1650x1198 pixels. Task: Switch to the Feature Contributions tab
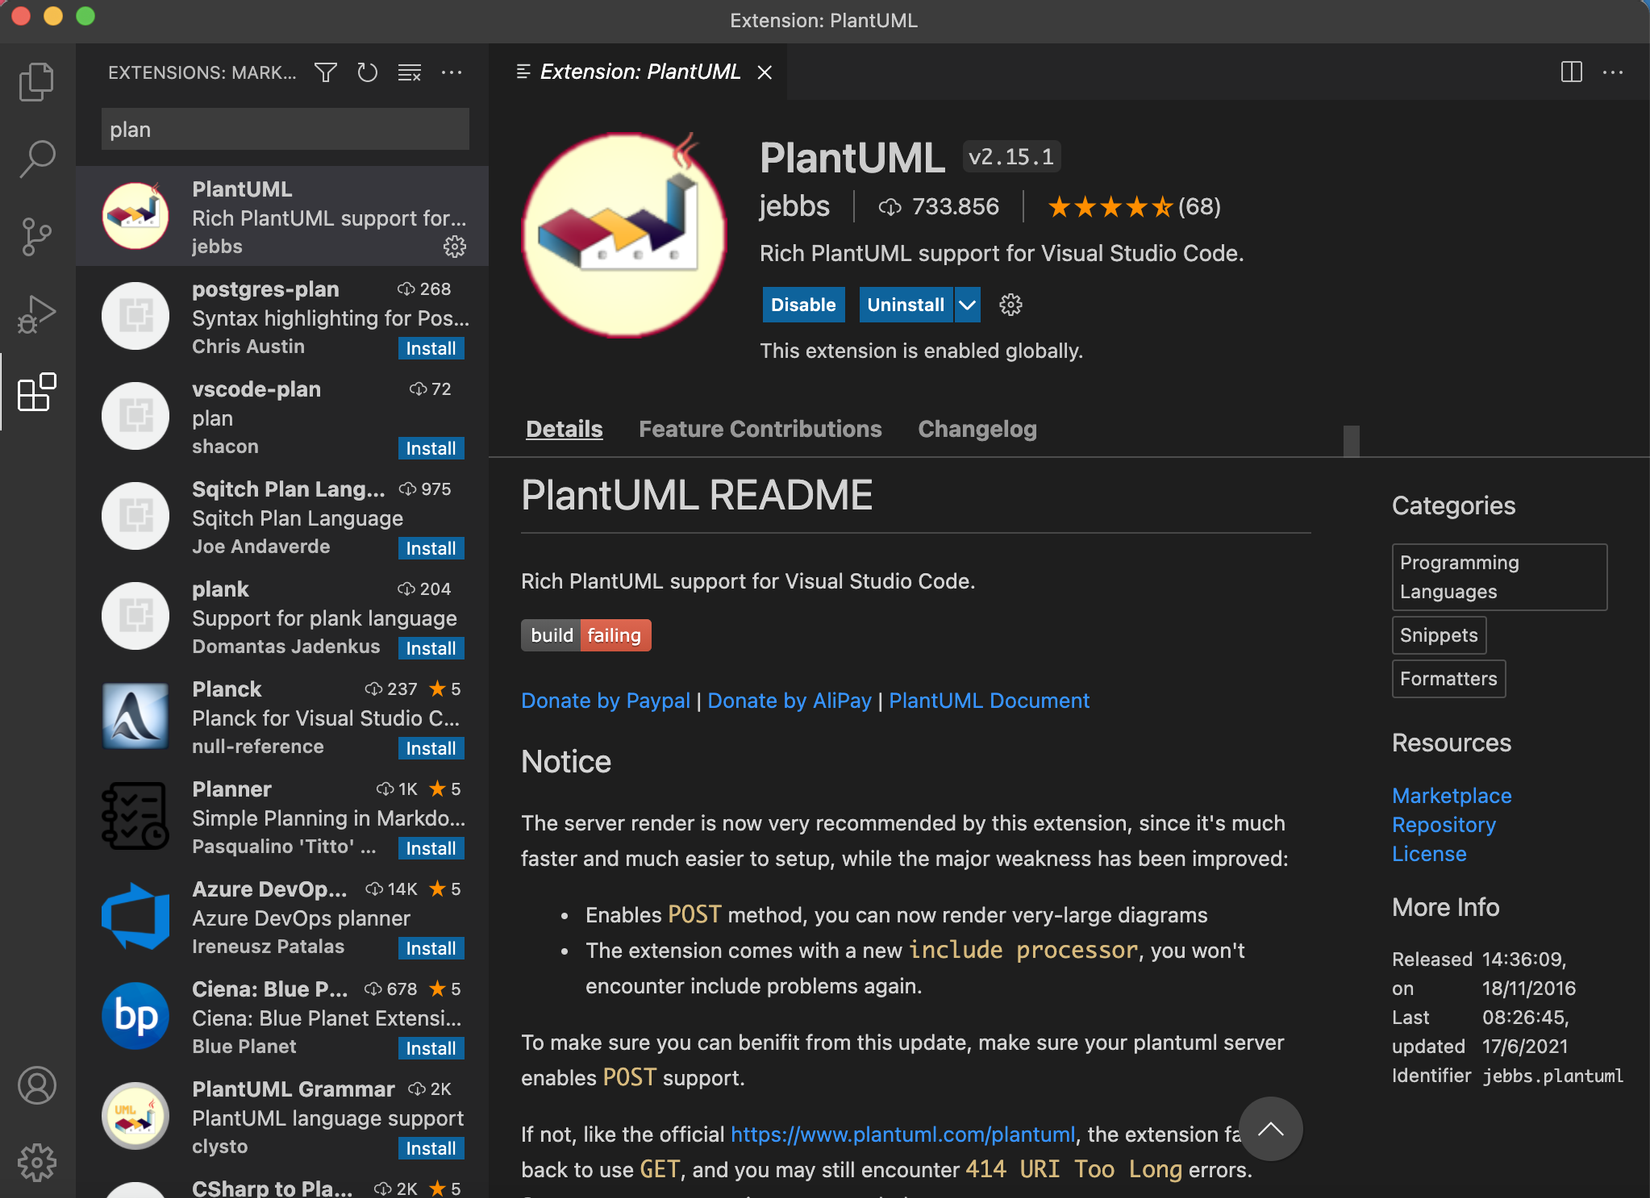point(760,428)
